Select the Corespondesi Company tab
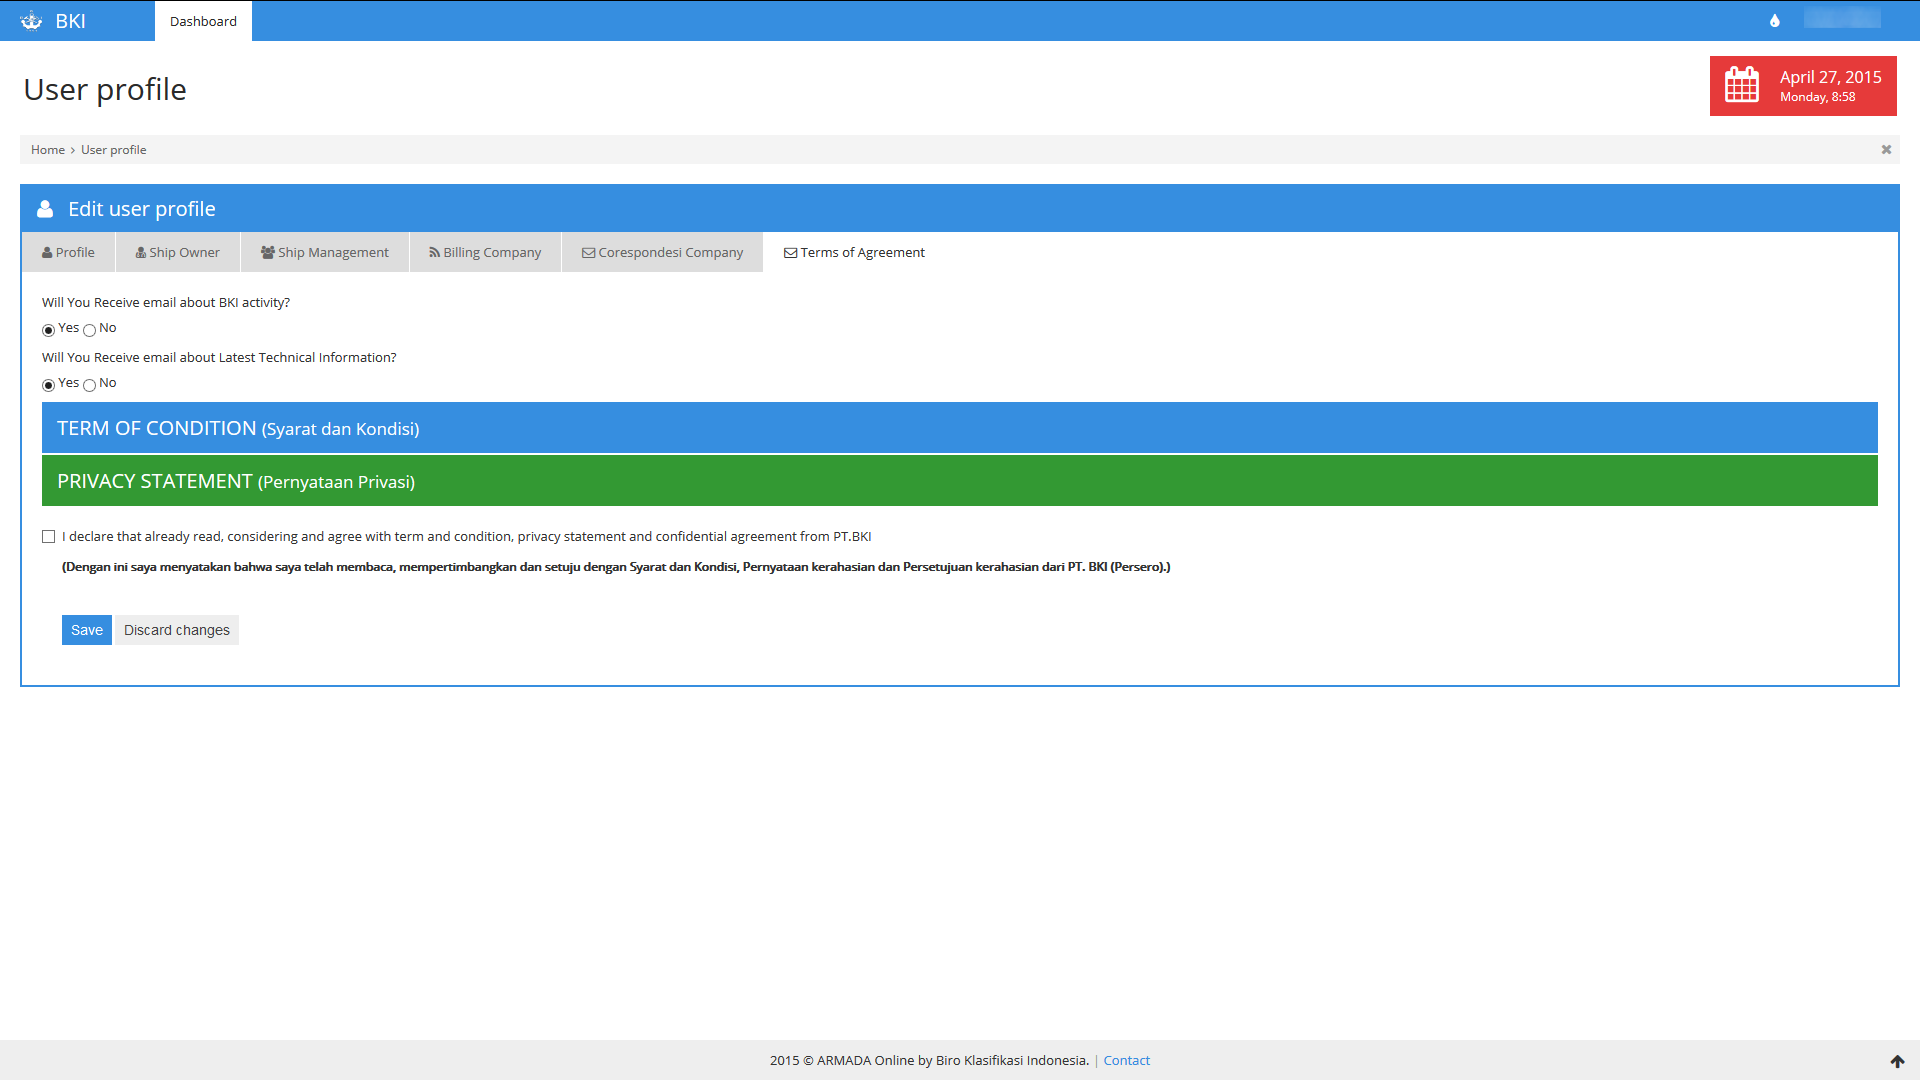1920x1080 pixels. point(662,253)
